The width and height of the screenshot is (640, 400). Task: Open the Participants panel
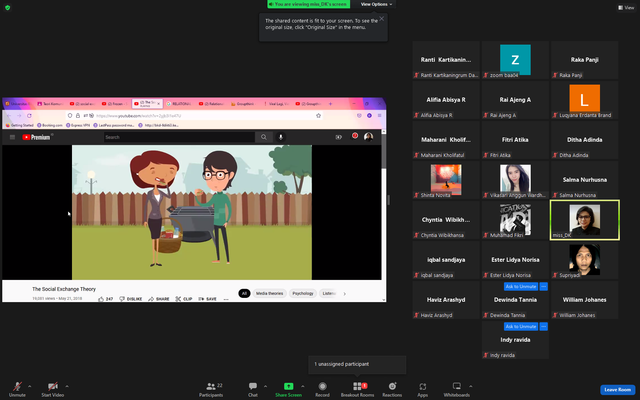(x=211, y=389)
